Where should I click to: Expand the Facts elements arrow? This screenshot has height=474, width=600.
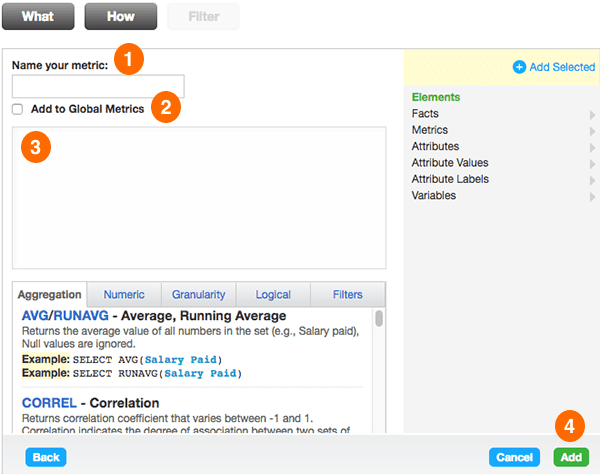coord(593,115)
